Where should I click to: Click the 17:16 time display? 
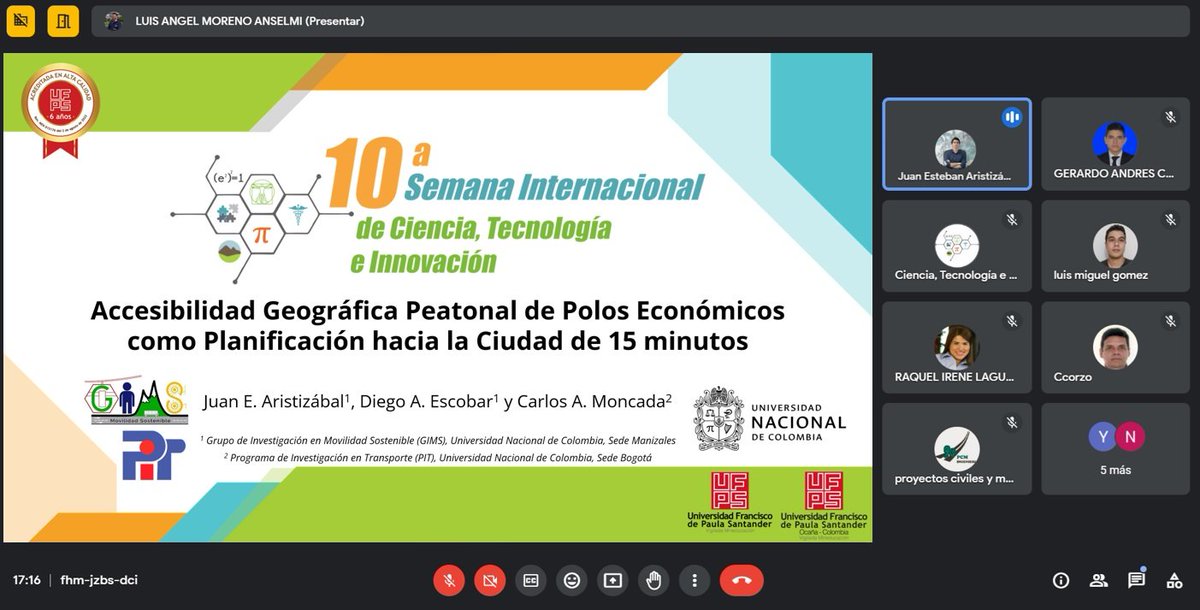[27, 580]
